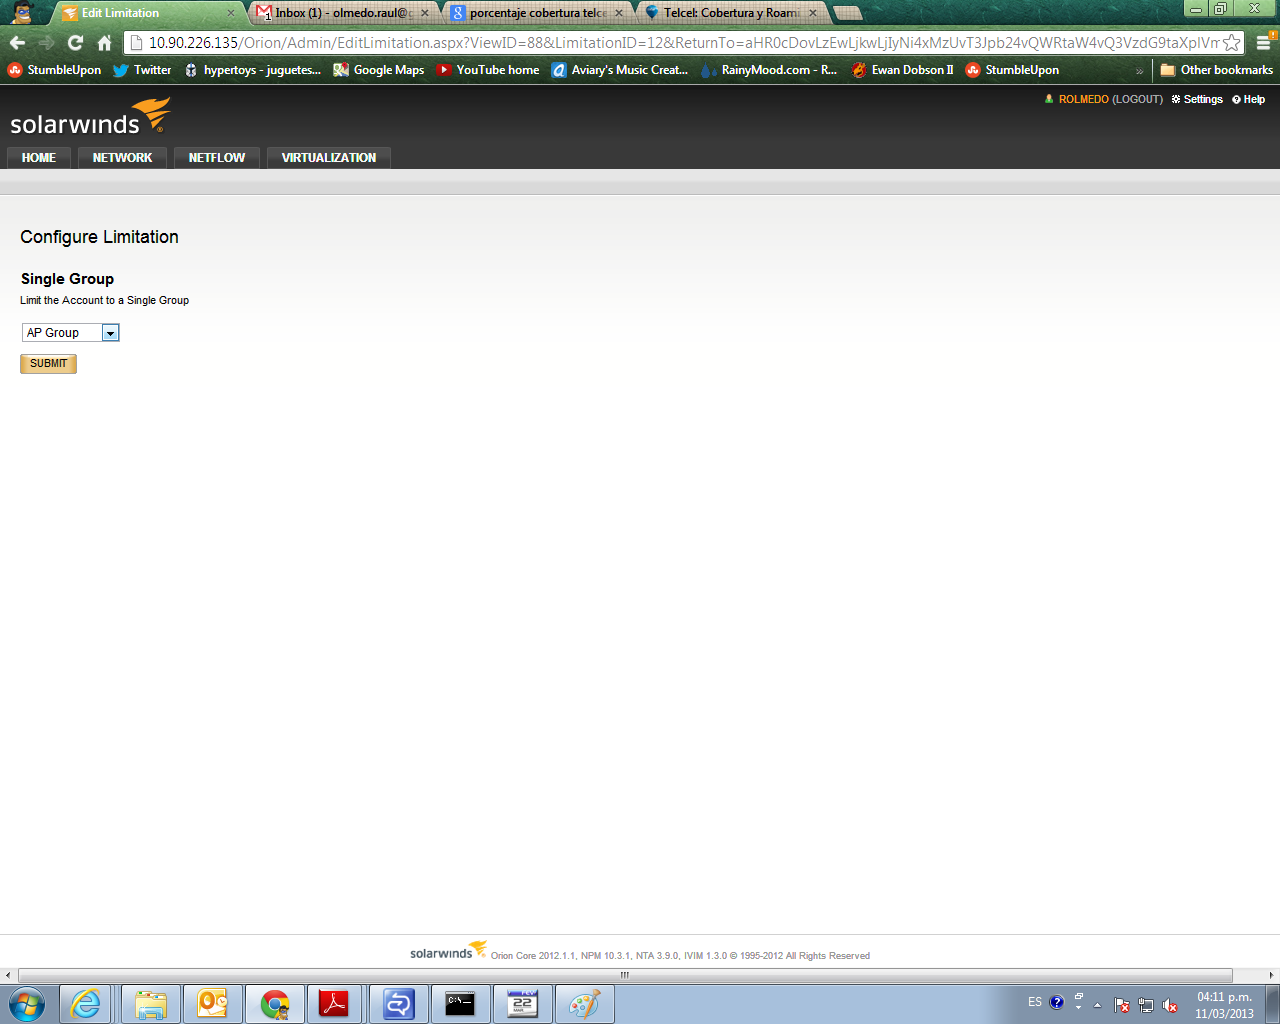Image resolution: width=1280 pixels, height=1024 pixels.
Task: Click the ROLMEDO user link
Action: [1084, 100]
